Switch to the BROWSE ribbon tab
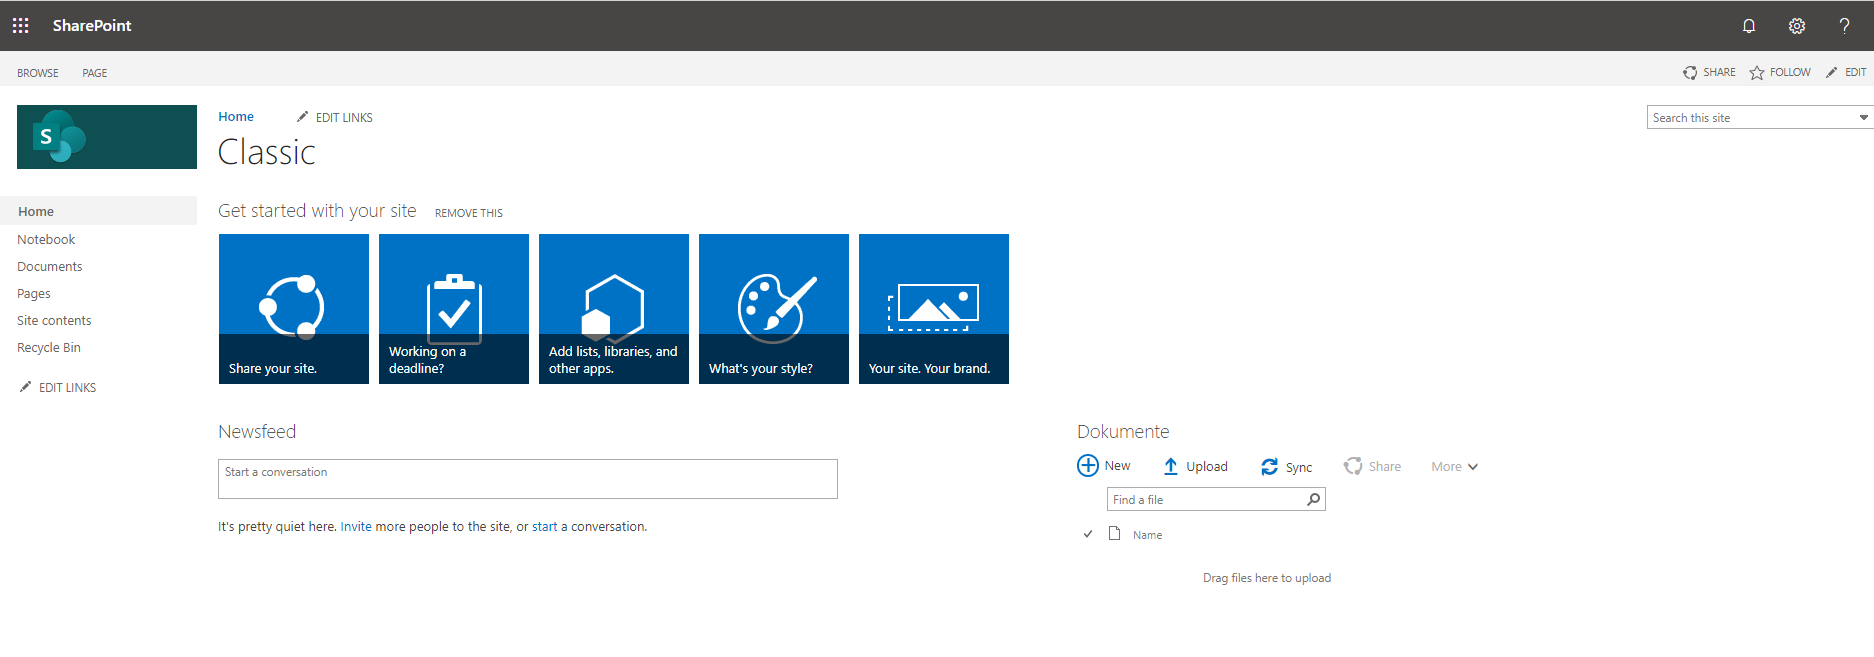The width and height of the screenshot is (1874, 657). coord(38,73)
